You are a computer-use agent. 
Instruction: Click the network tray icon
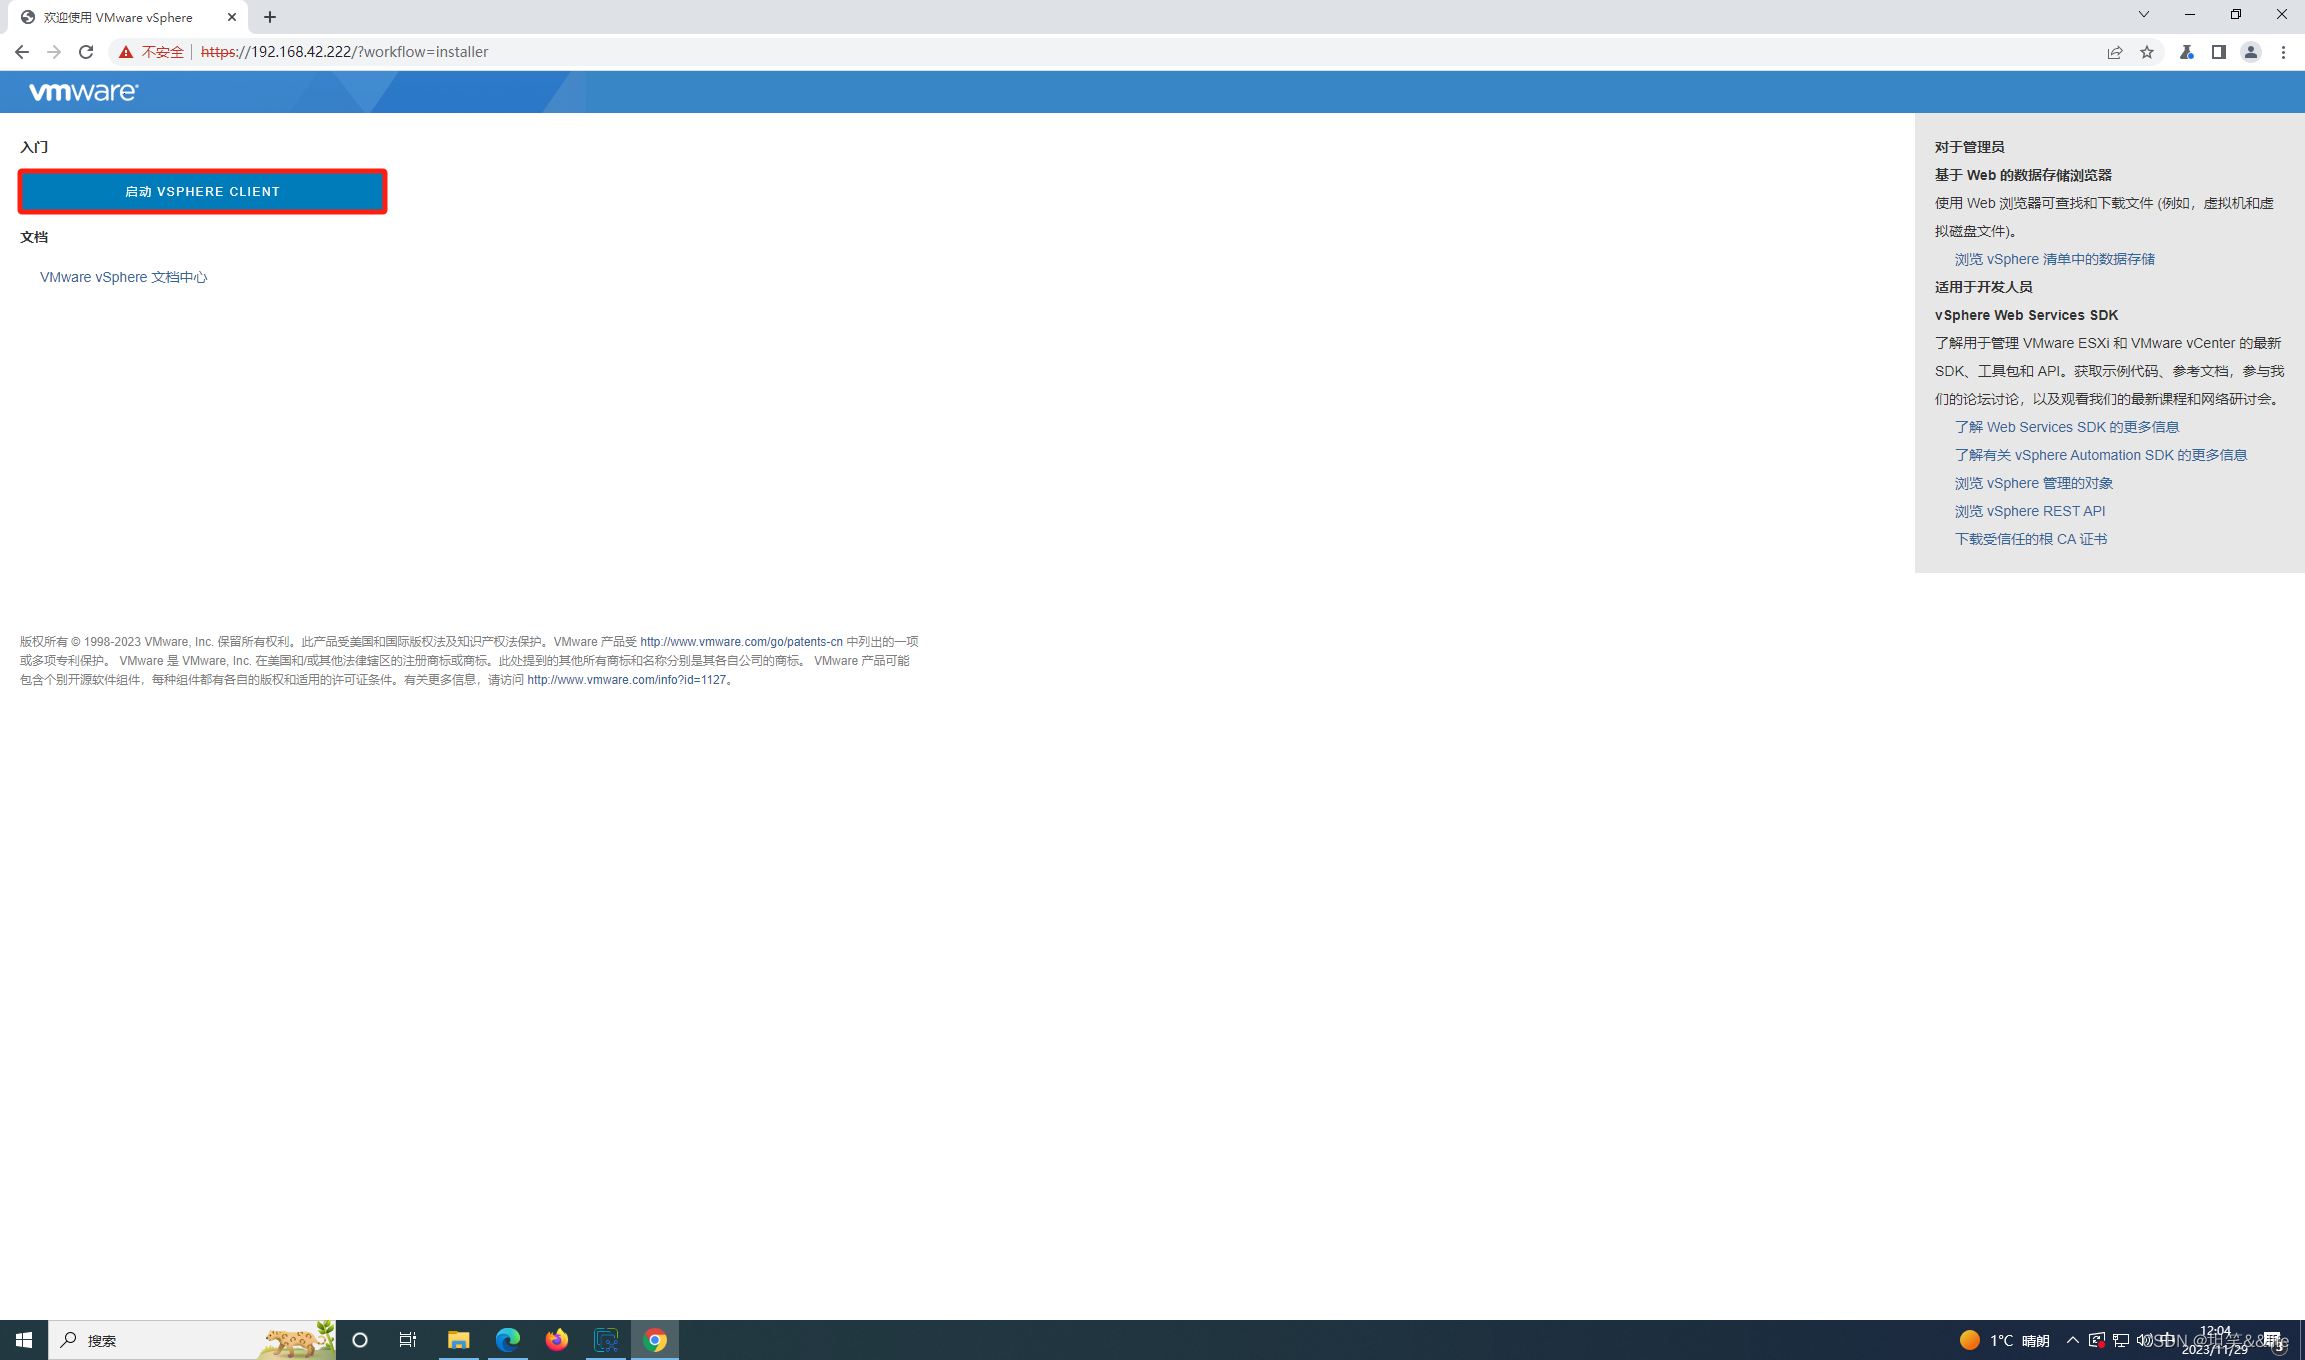(2121, 1340)
